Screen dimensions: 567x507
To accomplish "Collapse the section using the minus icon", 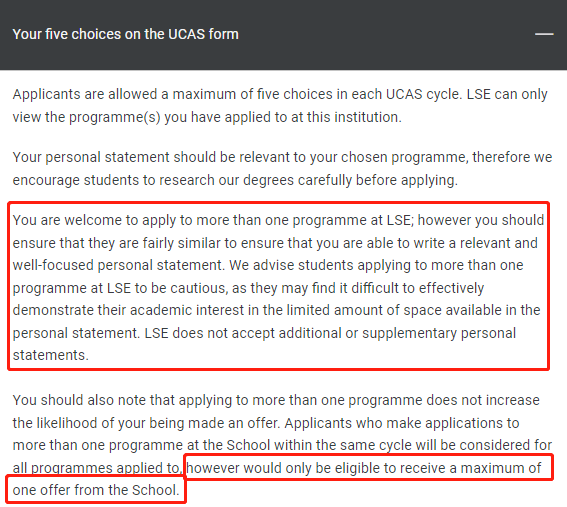I will [544, 34].
